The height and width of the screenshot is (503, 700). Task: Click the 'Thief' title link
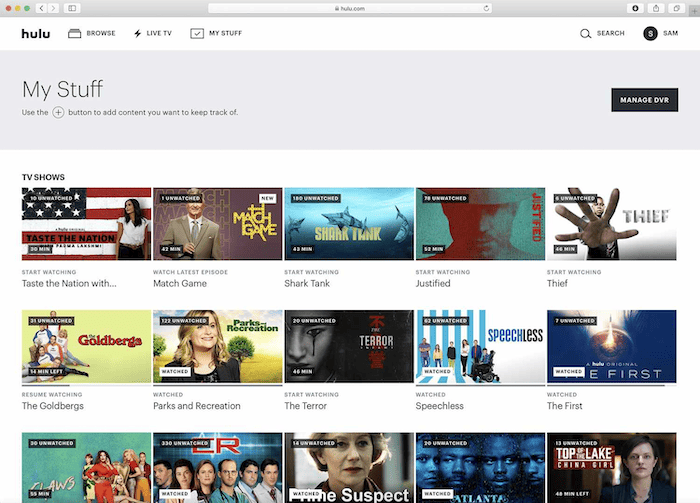(557, 283)
